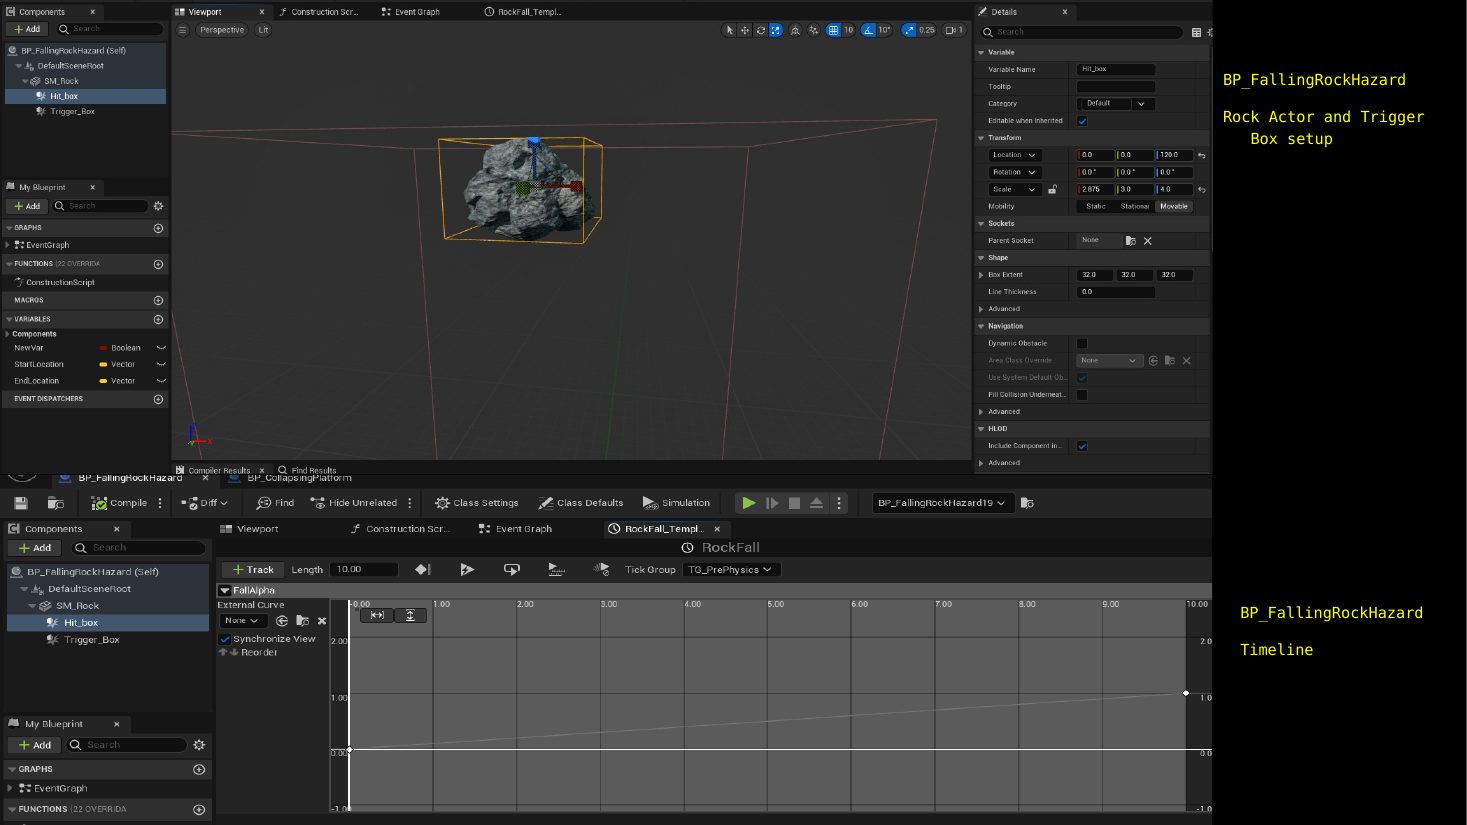This screenshot has height=825, width=1467.
Task: Click the timeline AutoPlay icon
Action: (466, 569)
